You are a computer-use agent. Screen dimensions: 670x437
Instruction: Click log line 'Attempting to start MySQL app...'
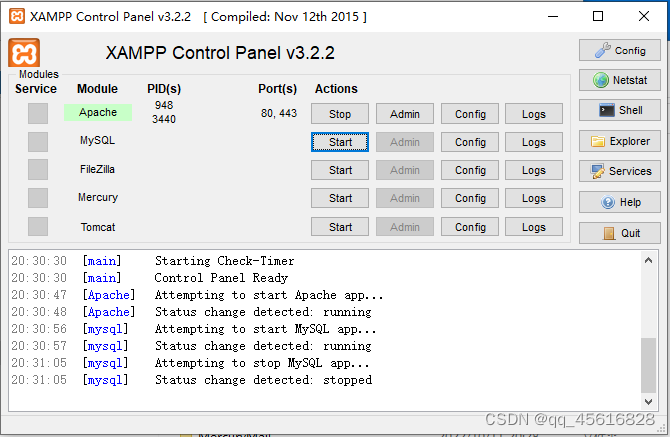click(x=265, y=329)
